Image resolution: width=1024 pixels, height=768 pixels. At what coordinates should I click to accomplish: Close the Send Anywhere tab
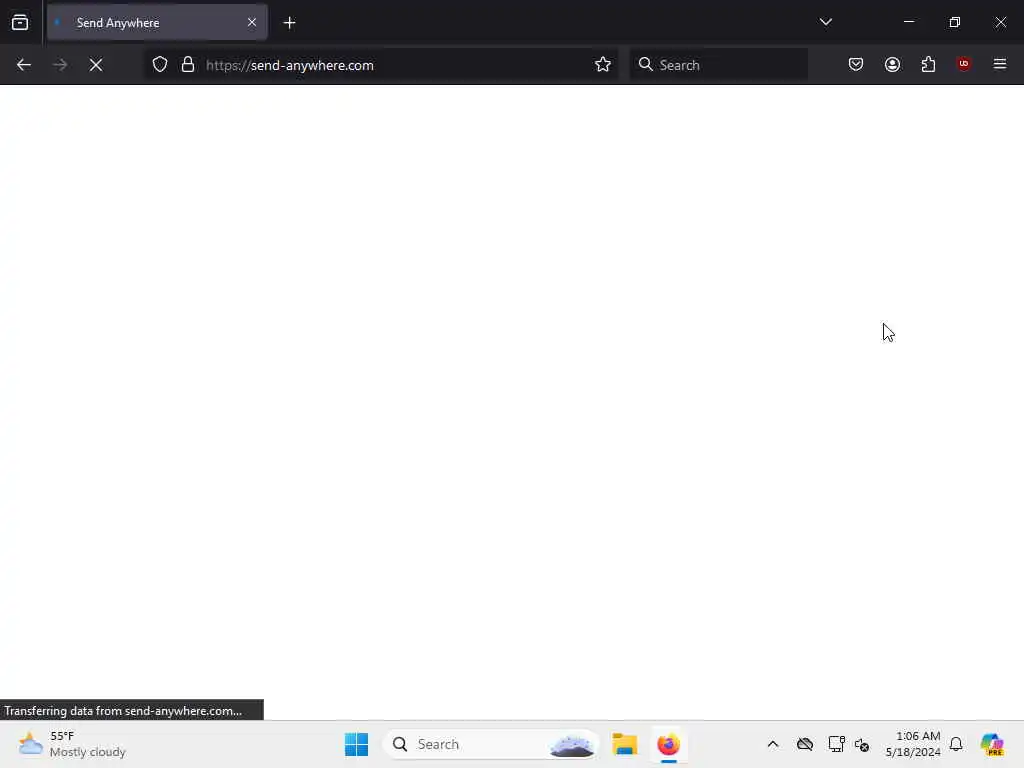point(251,23)
